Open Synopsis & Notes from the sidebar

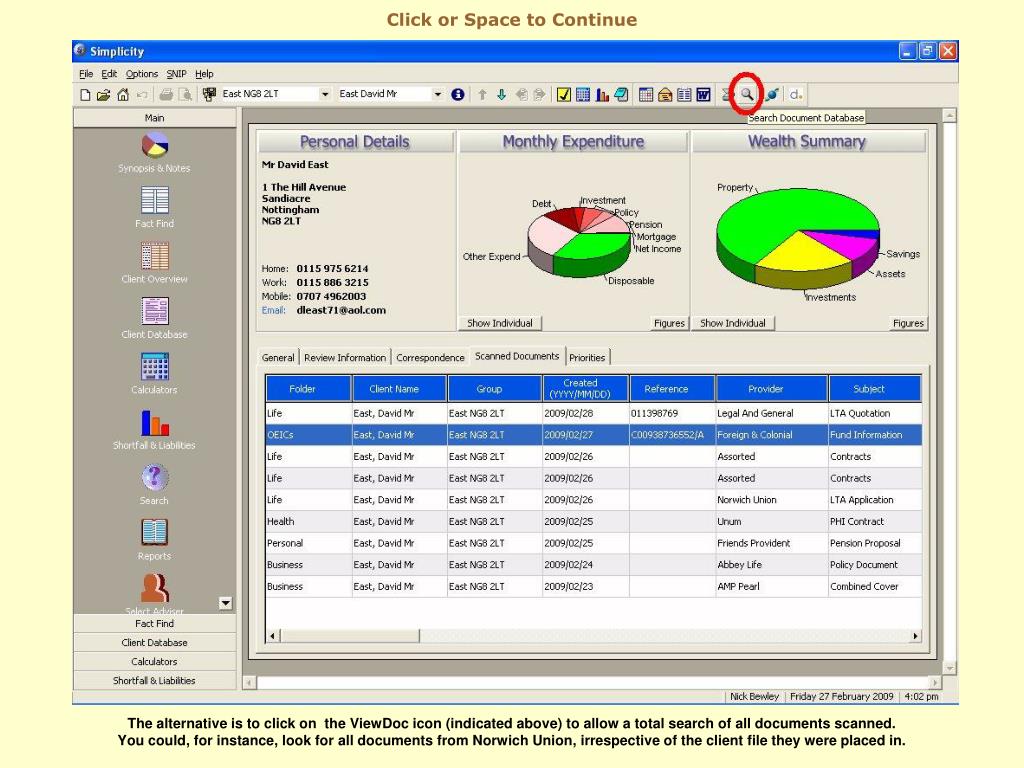pos(154,146)
